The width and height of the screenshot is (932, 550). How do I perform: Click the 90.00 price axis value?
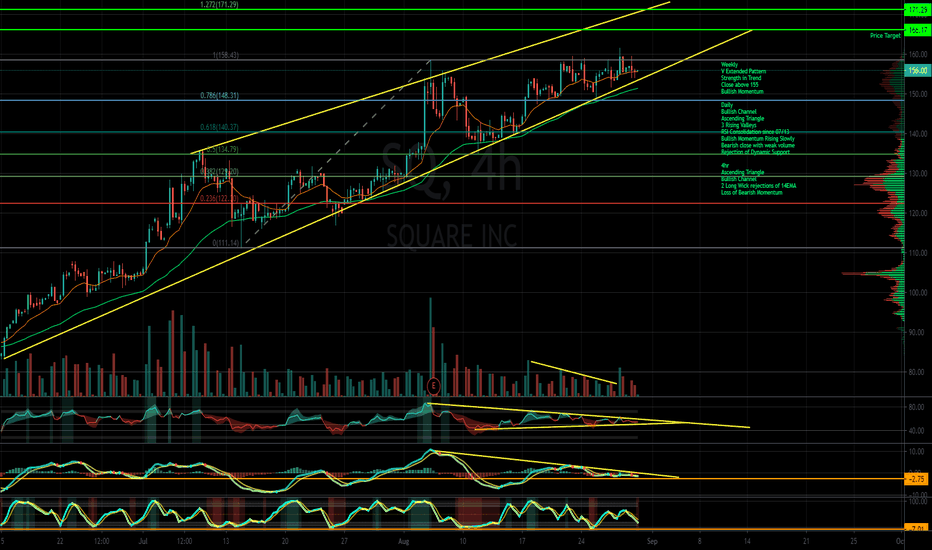coord(918,333)
